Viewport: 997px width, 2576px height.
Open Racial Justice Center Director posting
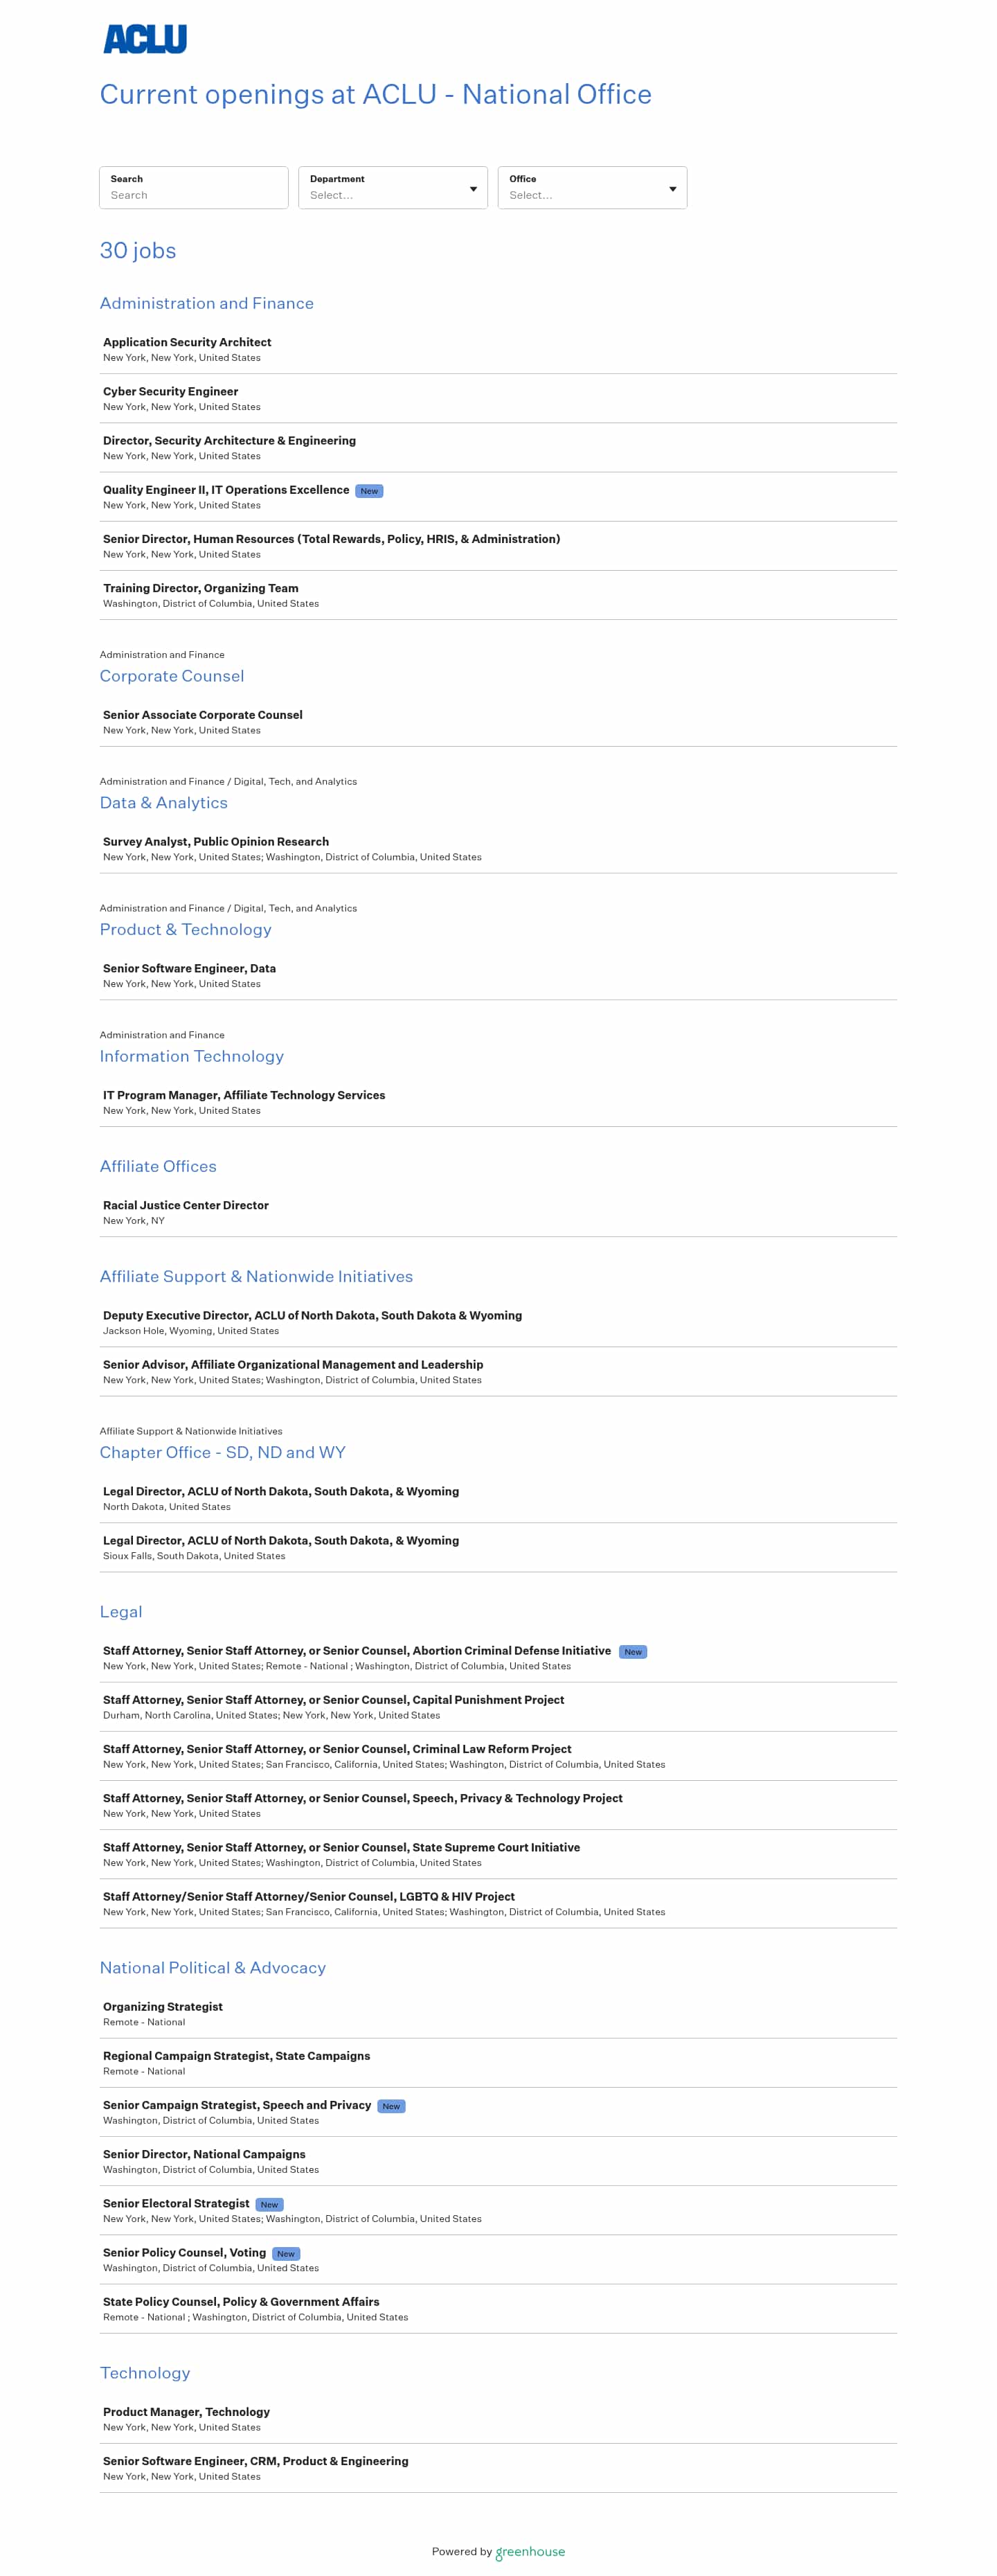coord(185,1205)
